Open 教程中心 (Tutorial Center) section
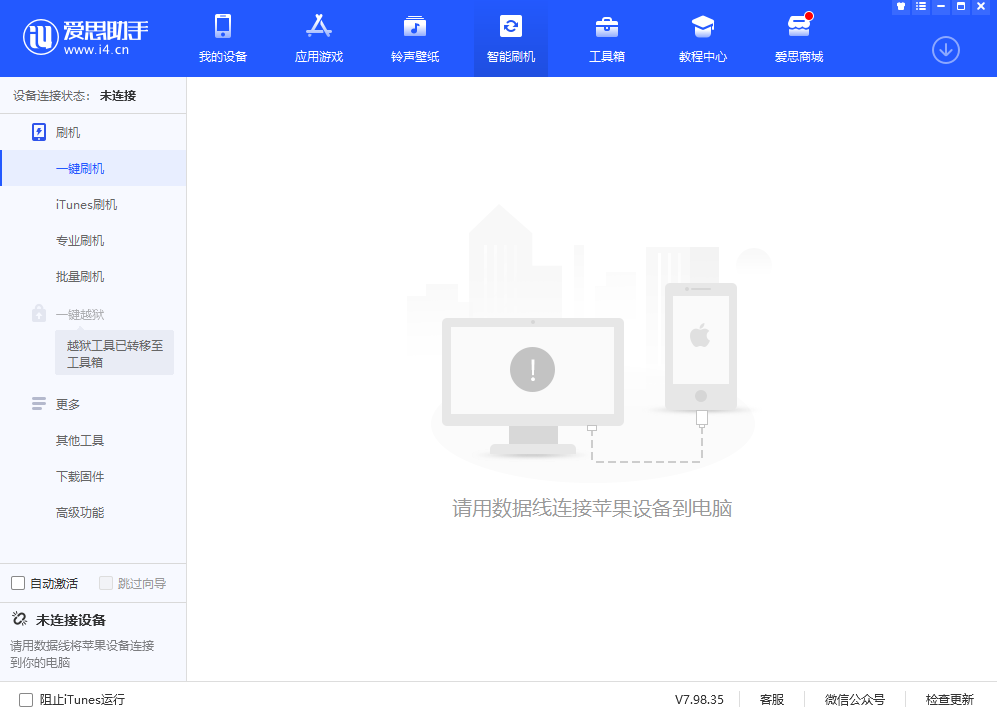 click(702, 38)
